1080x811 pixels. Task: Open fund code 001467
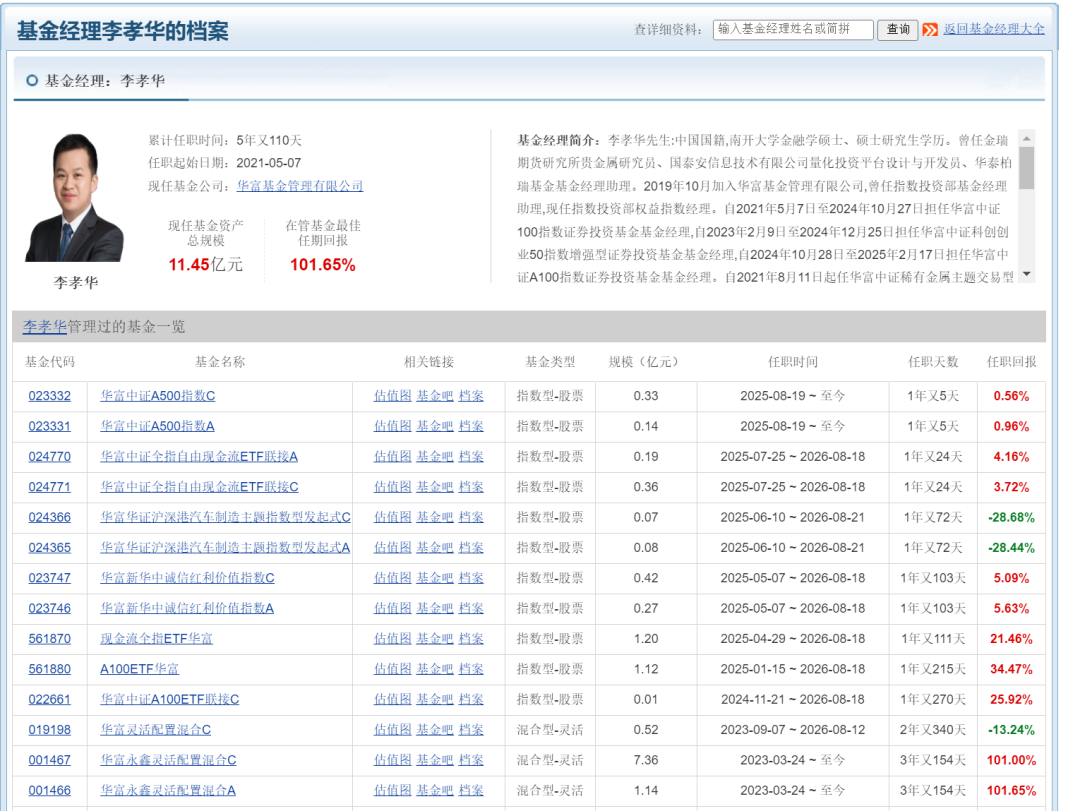(50, 760)
